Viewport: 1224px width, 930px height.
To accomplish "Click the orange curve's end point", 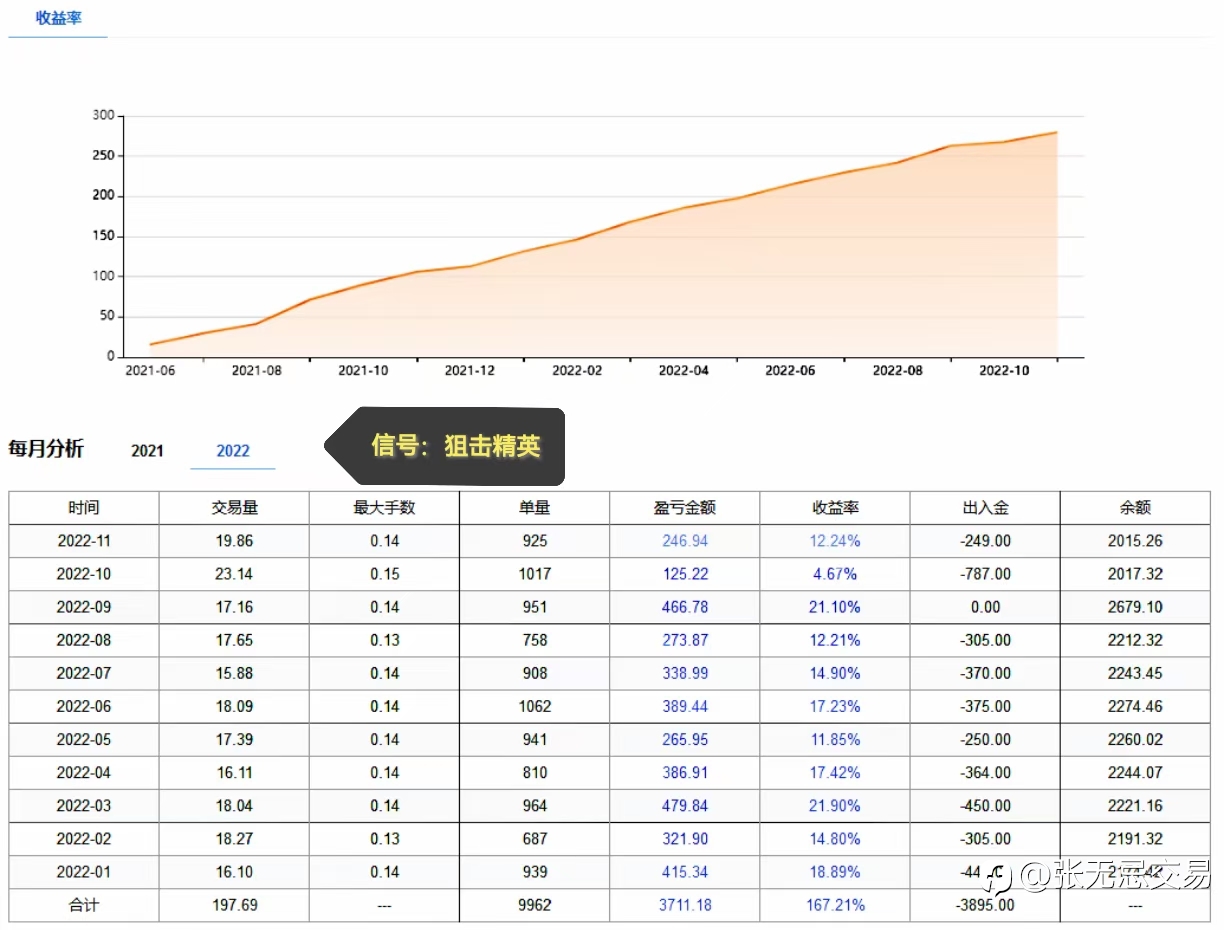I will 1056,132.
